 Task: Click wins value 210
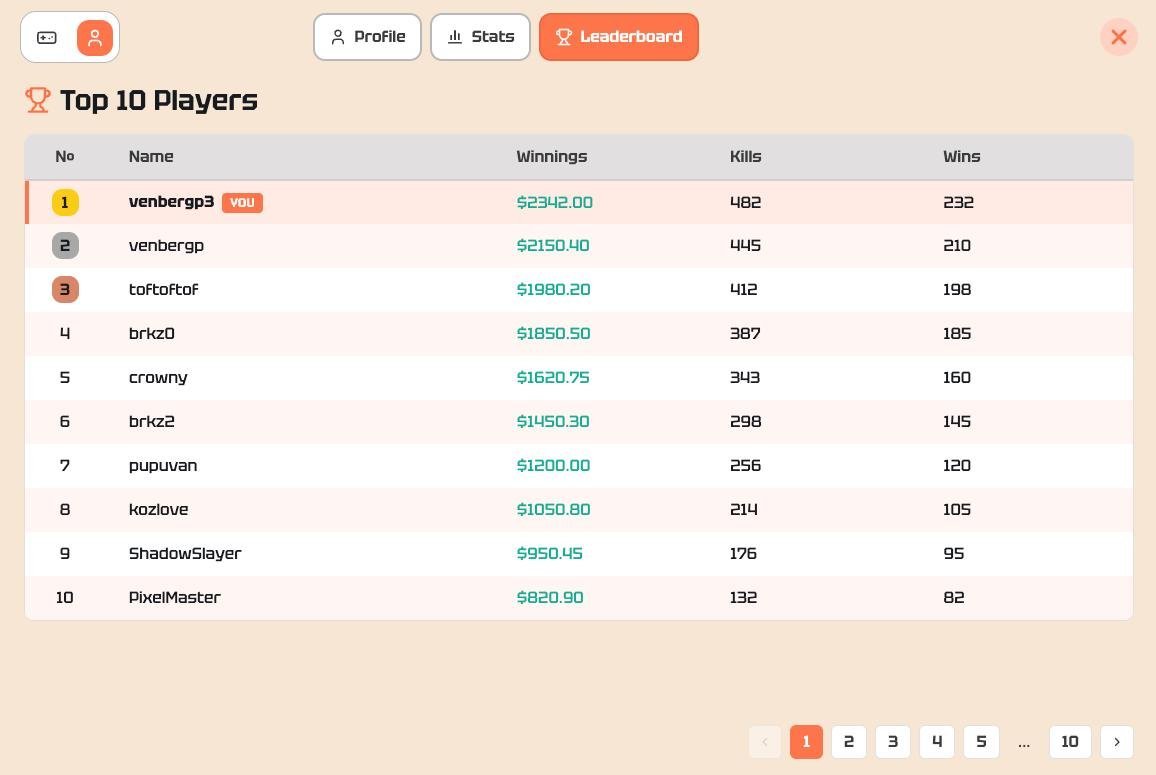(957, 246)
